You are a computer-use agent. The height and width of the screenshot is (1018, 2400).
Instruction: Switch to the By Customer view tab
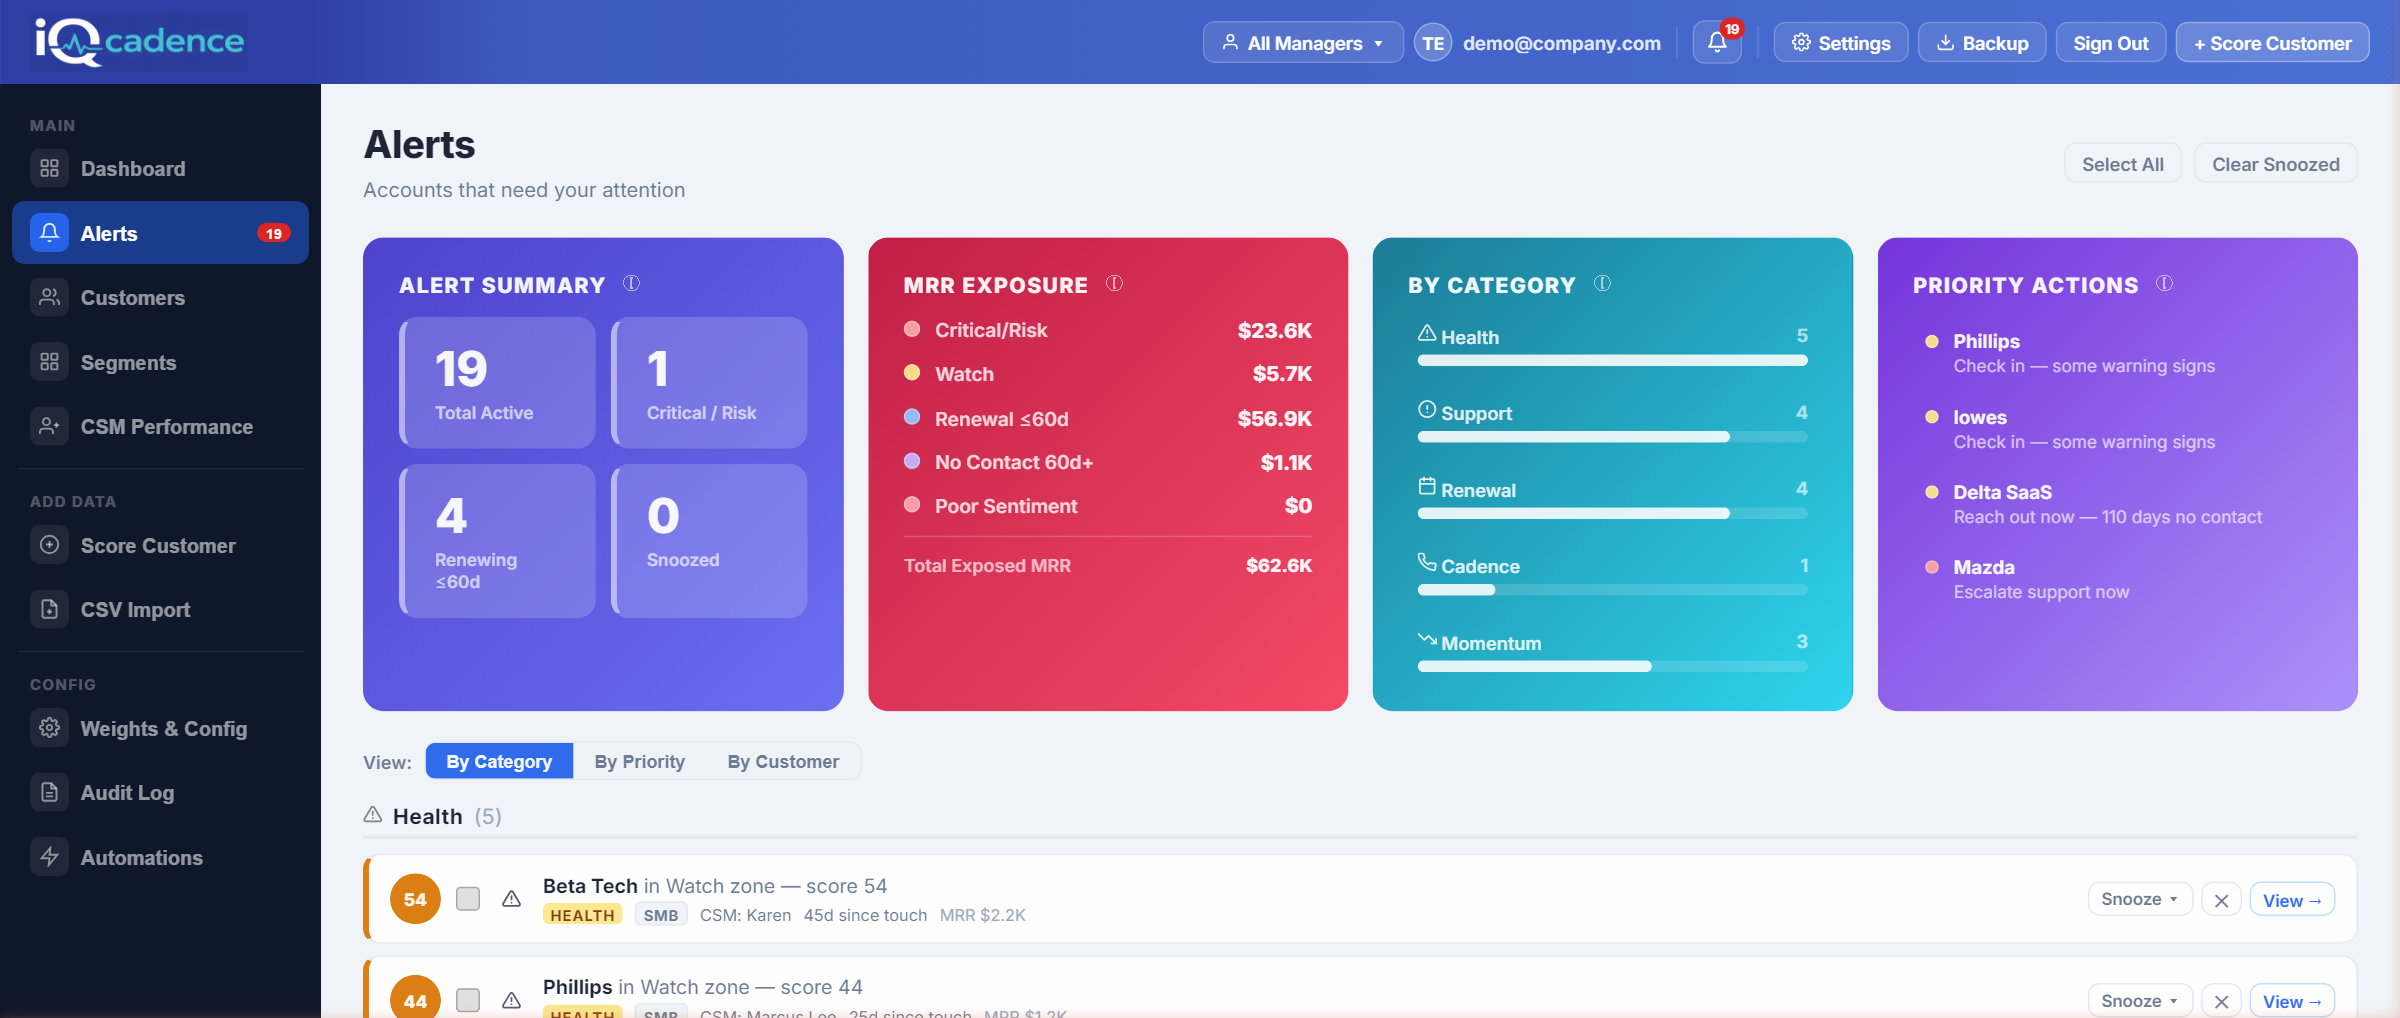click(783, 761)
